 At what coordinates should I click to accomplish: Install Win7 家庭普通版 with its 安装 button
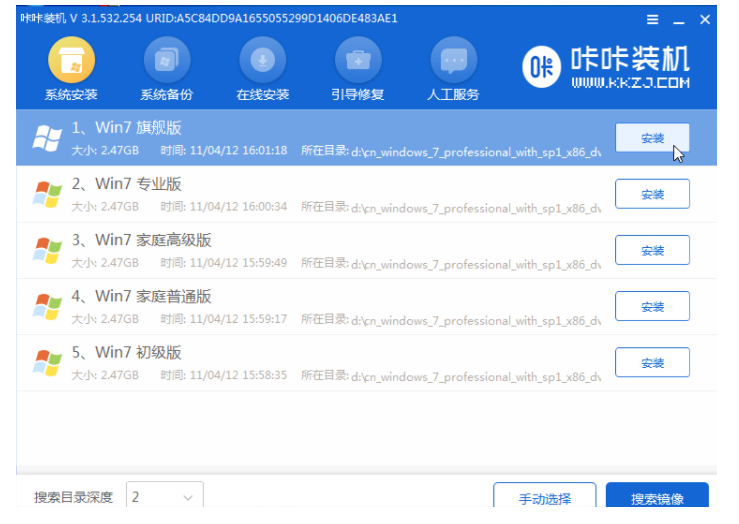click(652, 306)
